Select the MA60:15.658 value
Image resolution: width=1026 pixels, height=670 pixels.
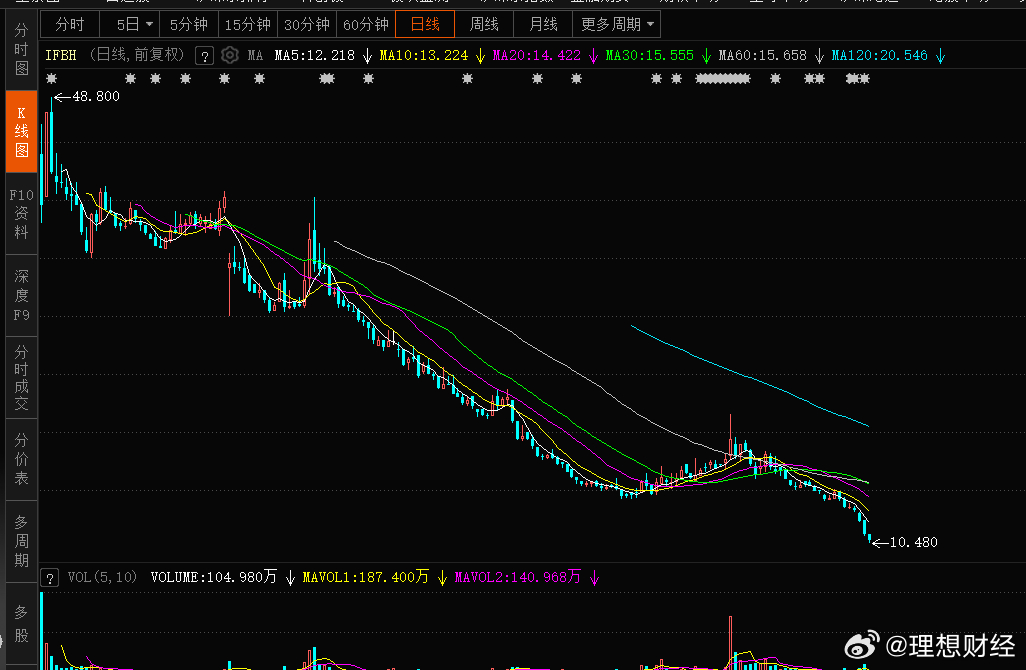click(763, 56)
